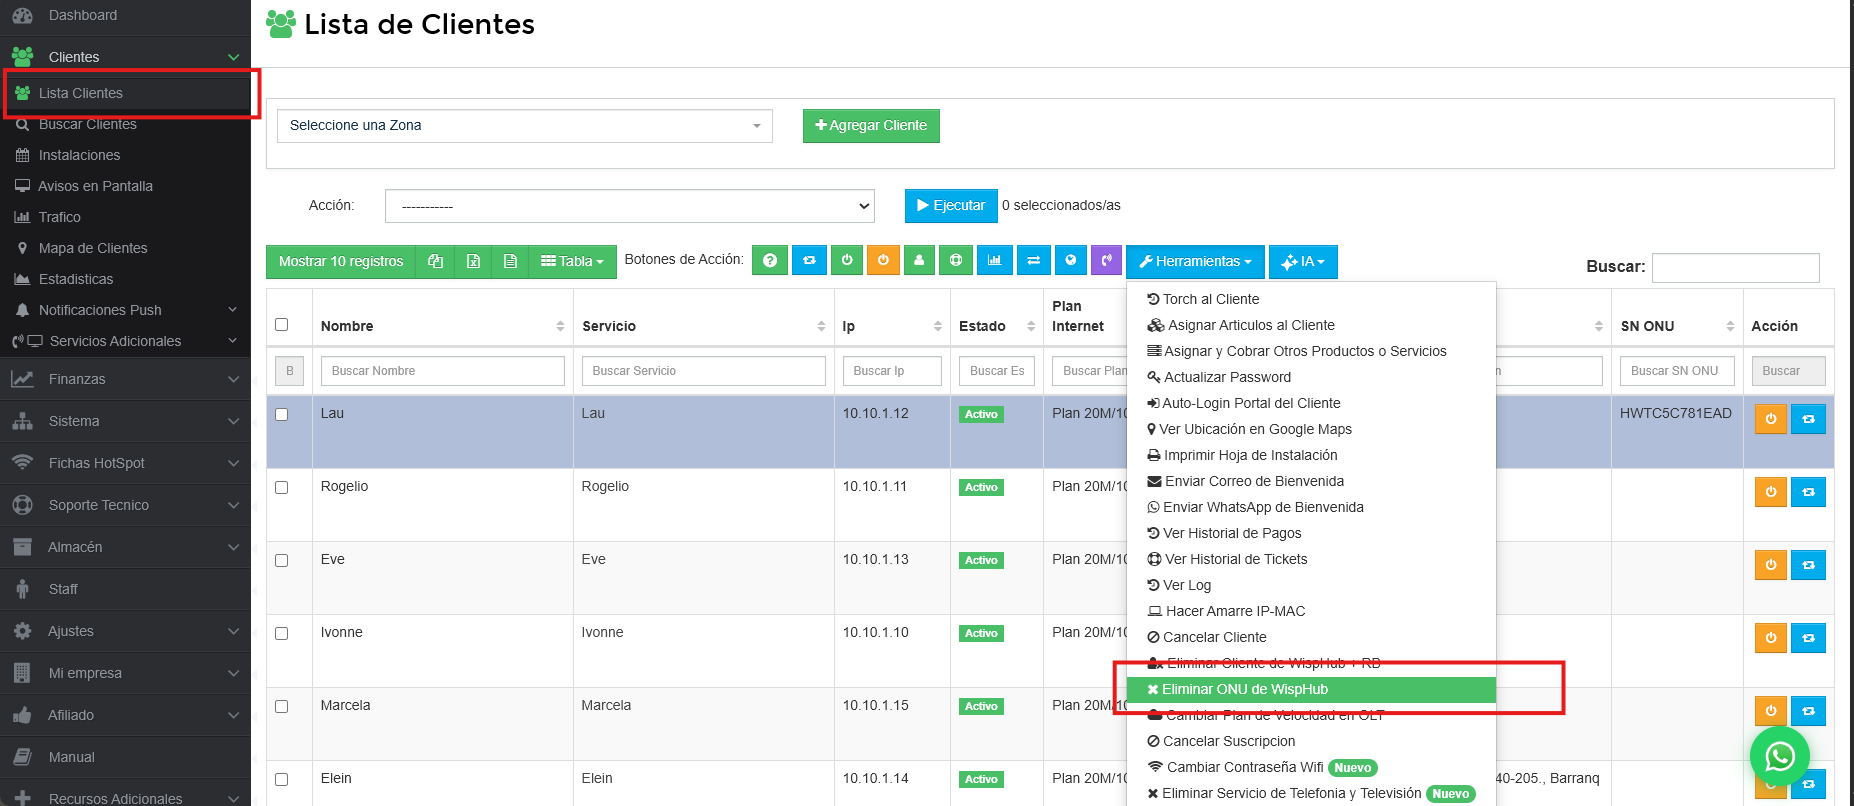This screenshot has height=806, width=1854.
Task: Click the green help question-mark action button
Action: (x=770, y=260)
